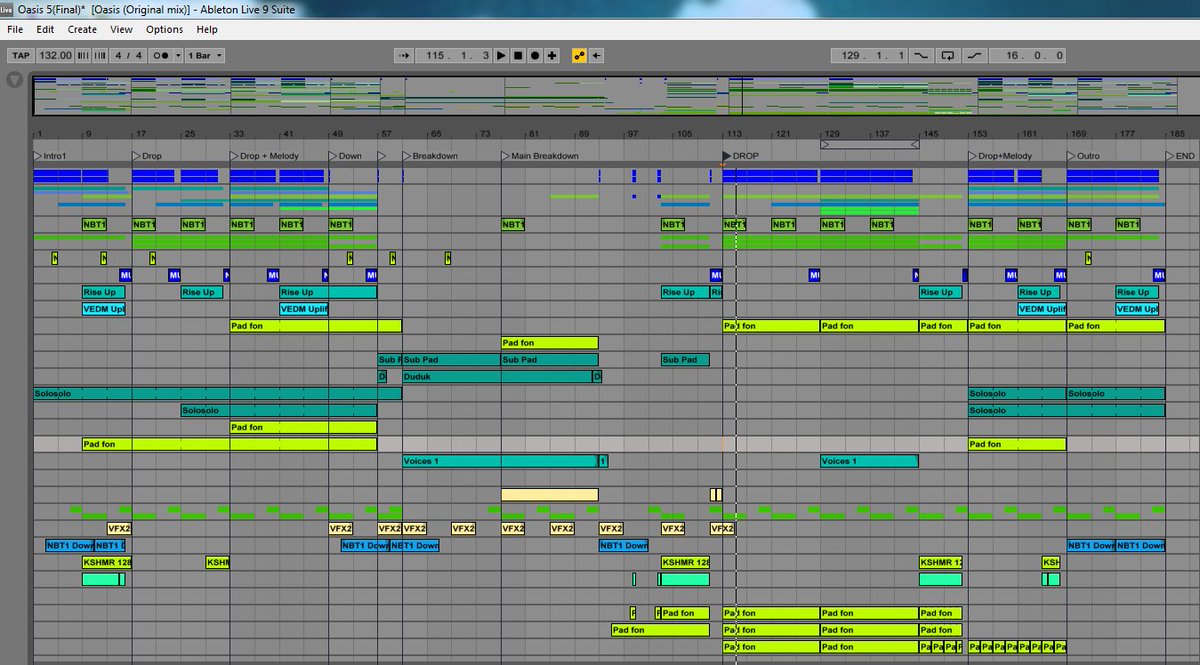Click the Re-enable Automation back arrow
The image size is (1200, 665).
tap(597, 56)
